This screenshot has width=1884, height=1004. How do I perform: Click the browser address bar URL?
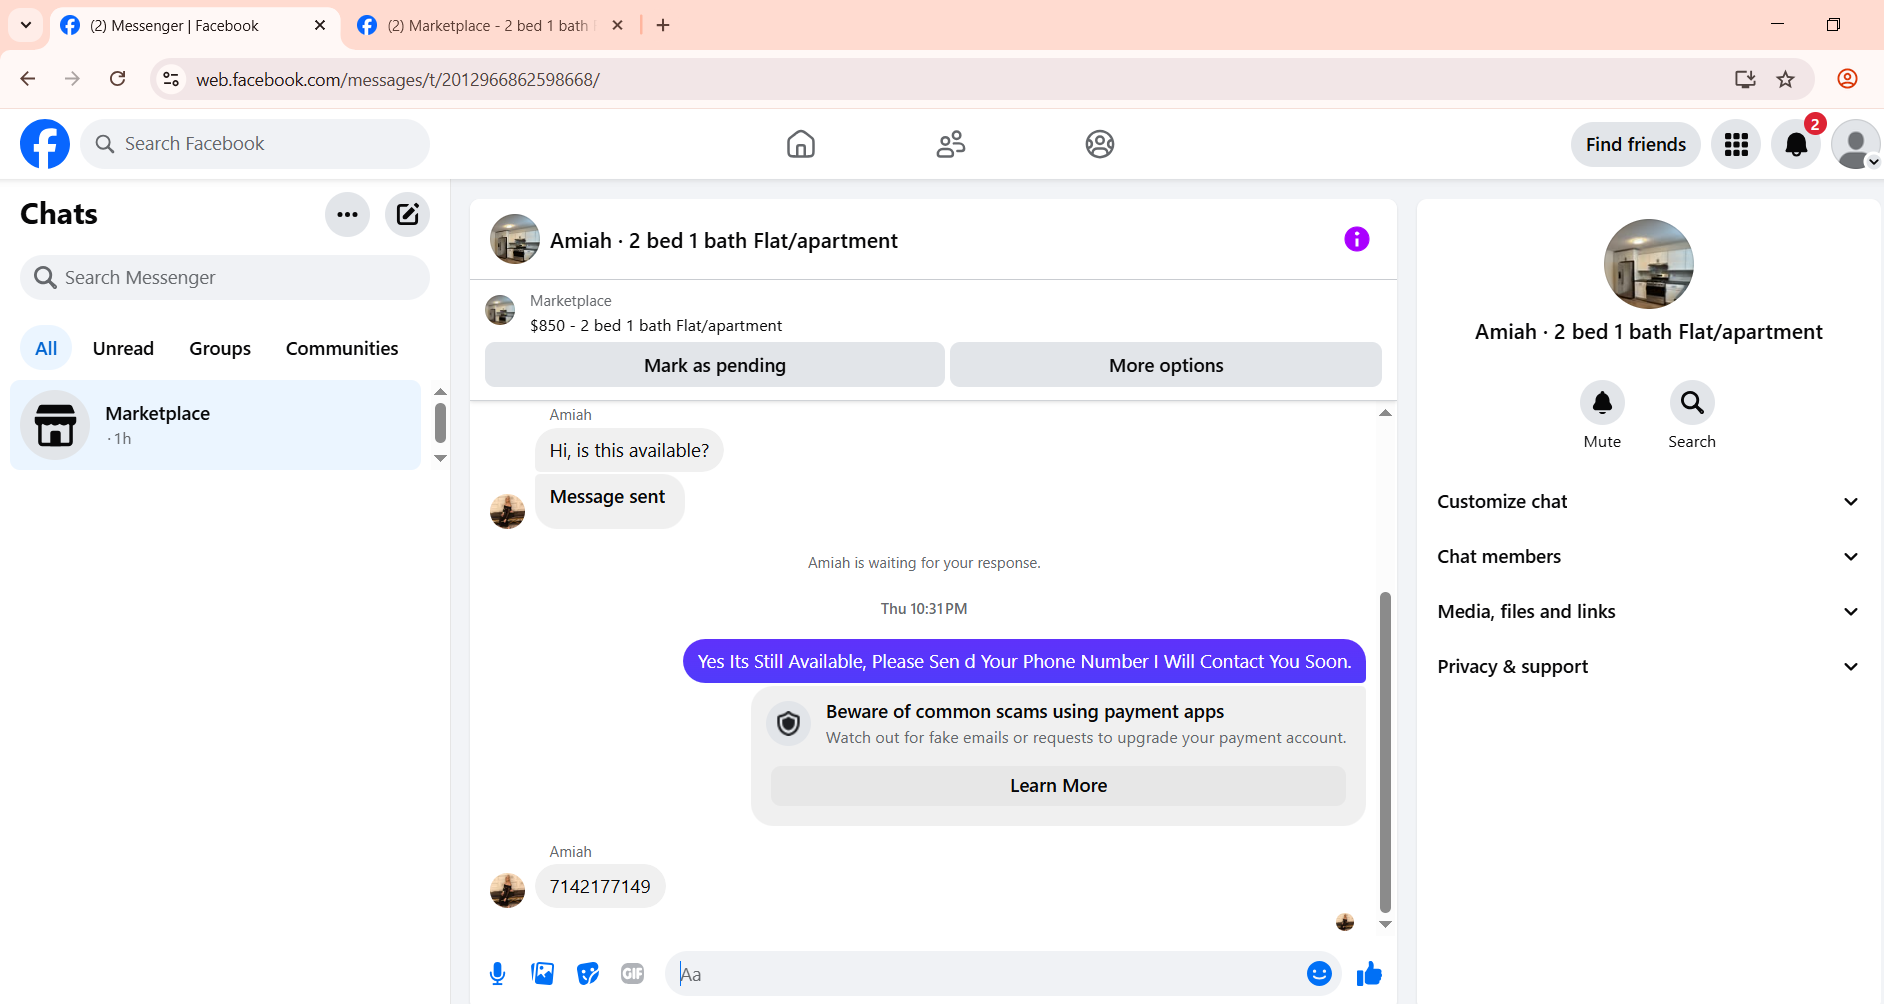(x=398, y=79)
